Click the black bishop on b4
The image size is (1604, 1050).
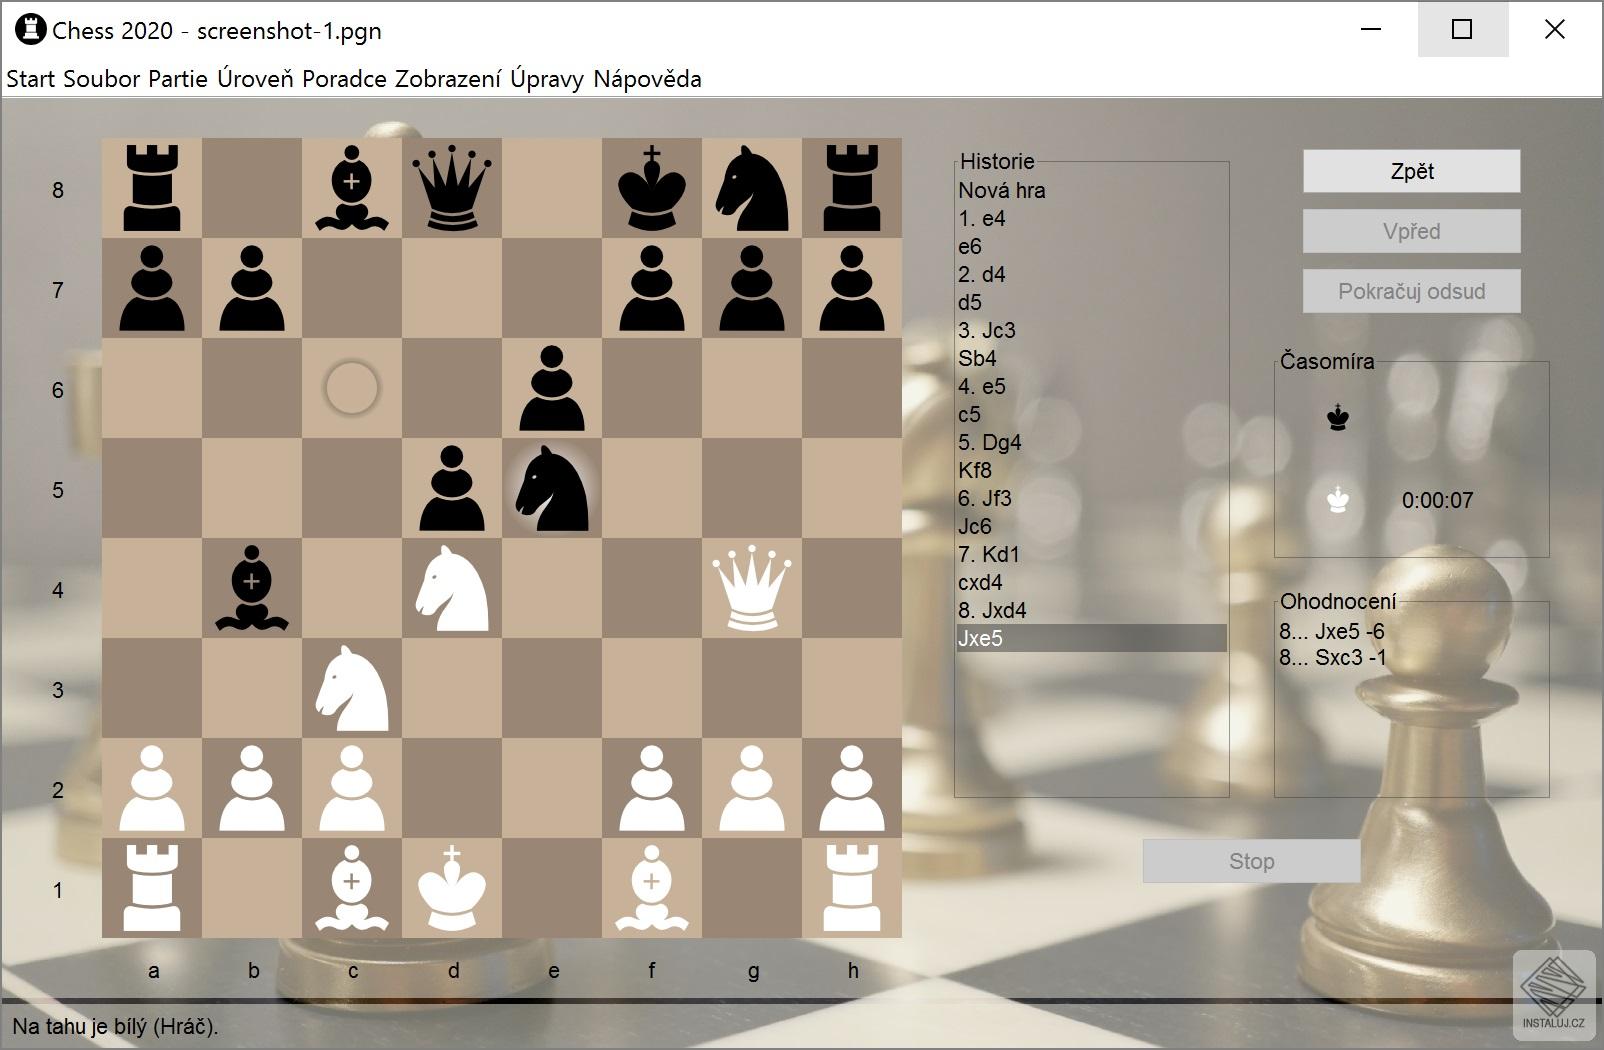[252, 590]
